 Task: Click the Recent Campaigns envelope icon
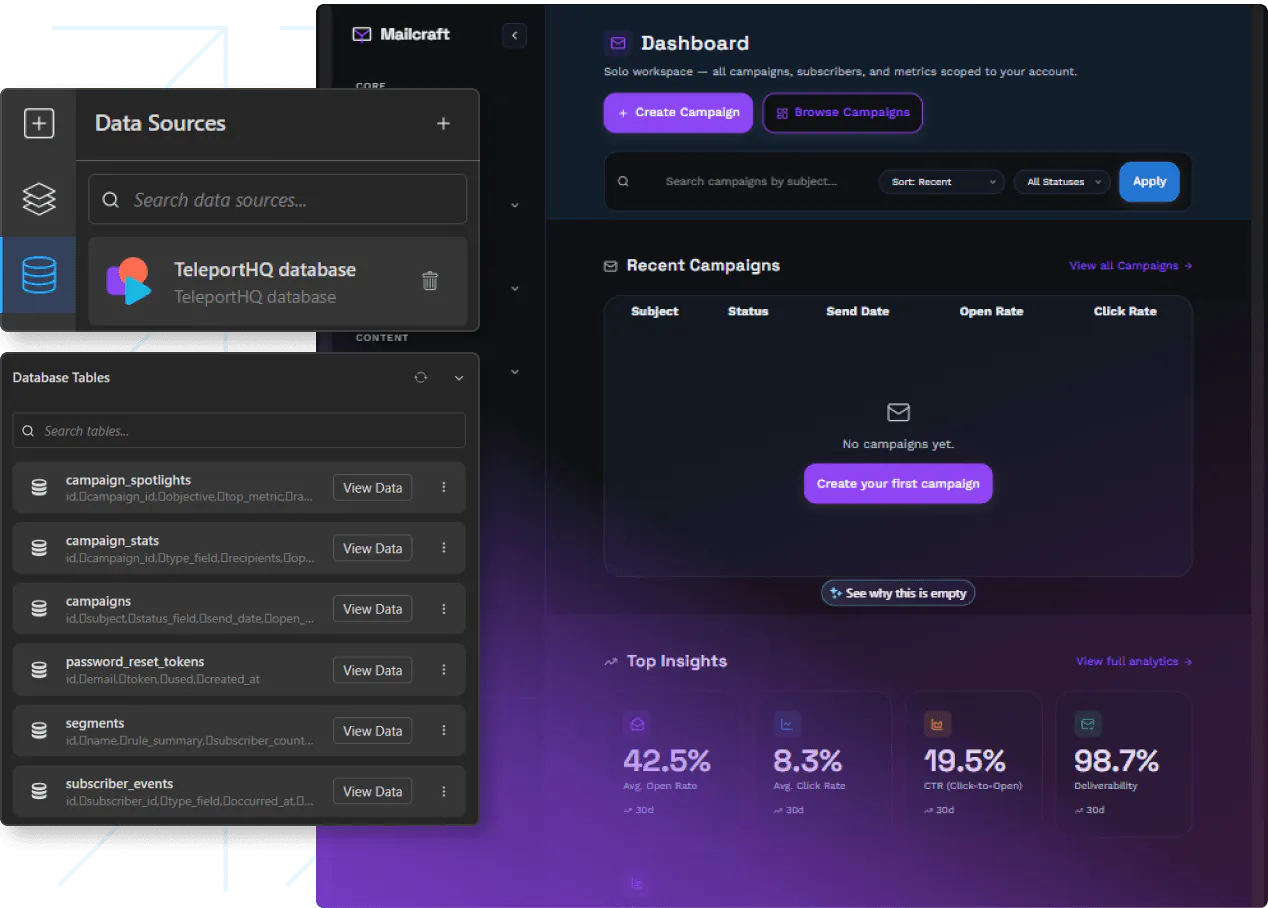(610, 266)
